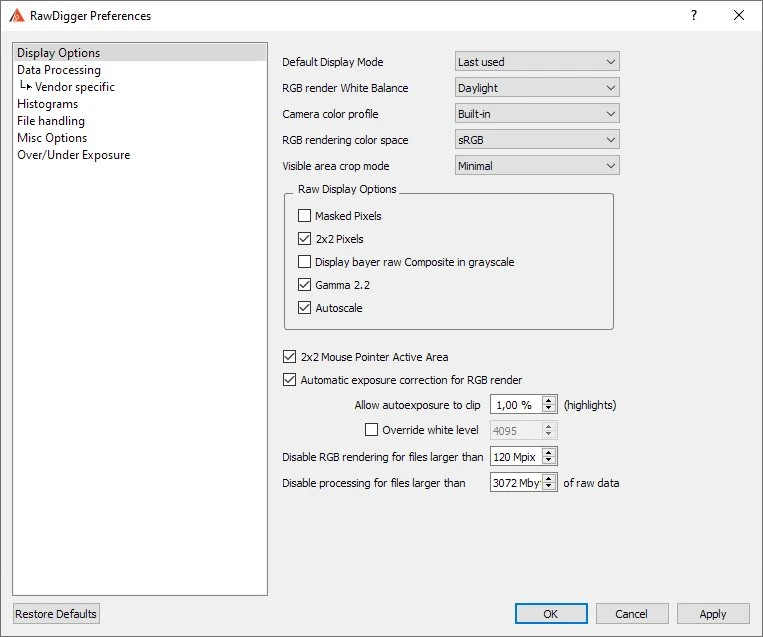Enable the Override white level checkbox
This screenshot has width=763, height=637.
[x=372, y=430]
